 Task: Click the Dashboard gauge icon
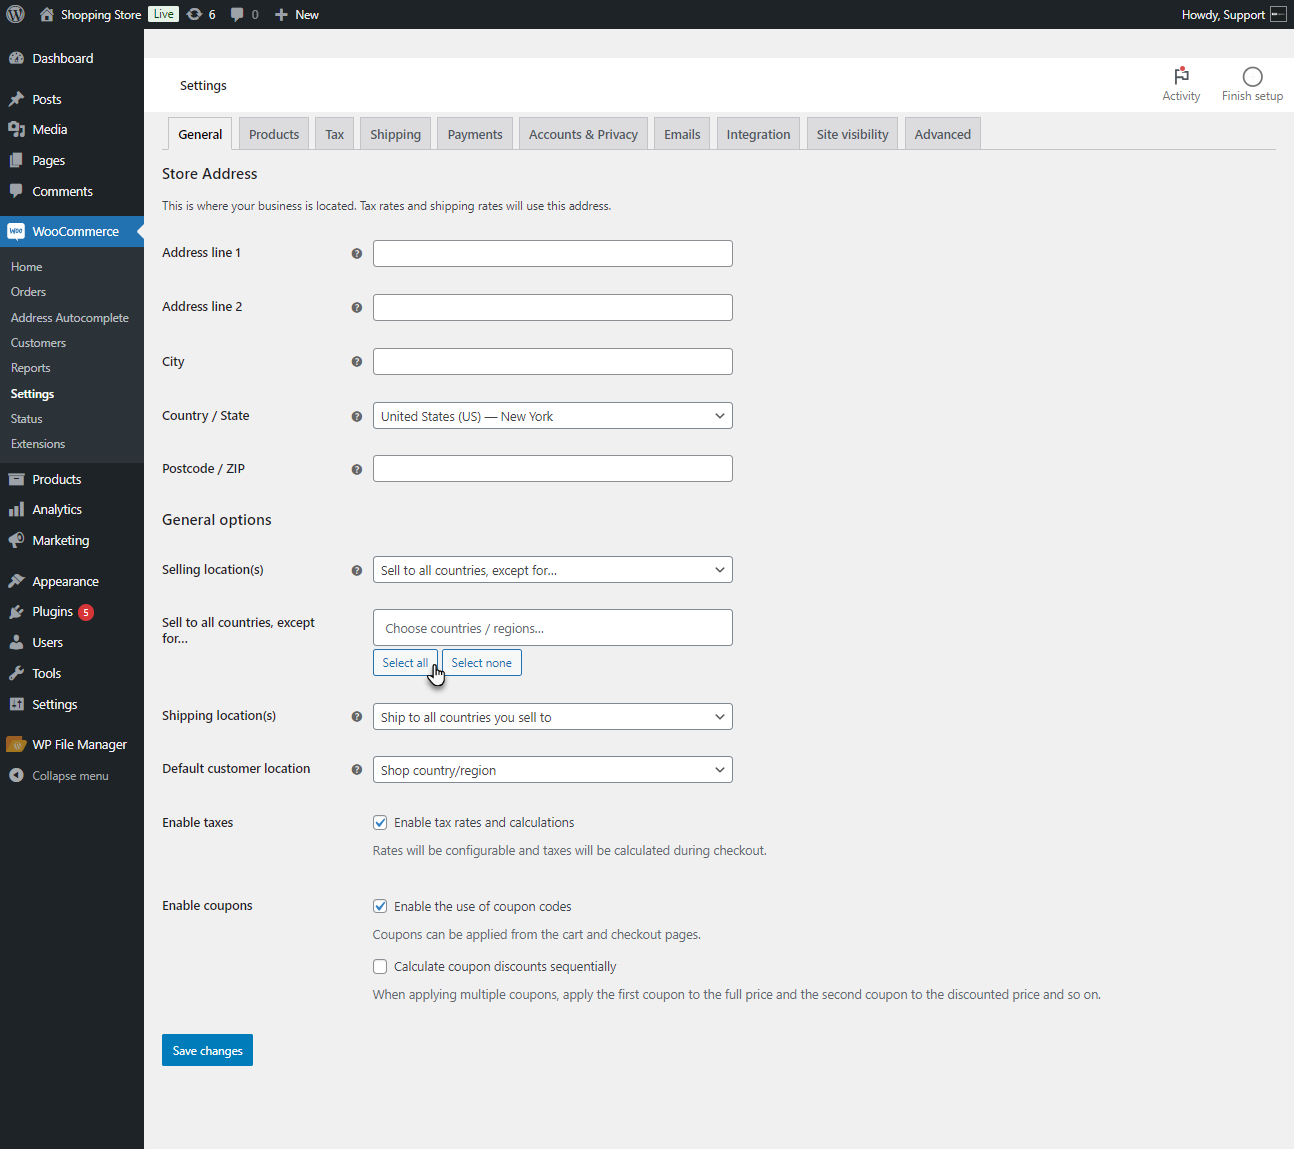click(x=16, y=59)
